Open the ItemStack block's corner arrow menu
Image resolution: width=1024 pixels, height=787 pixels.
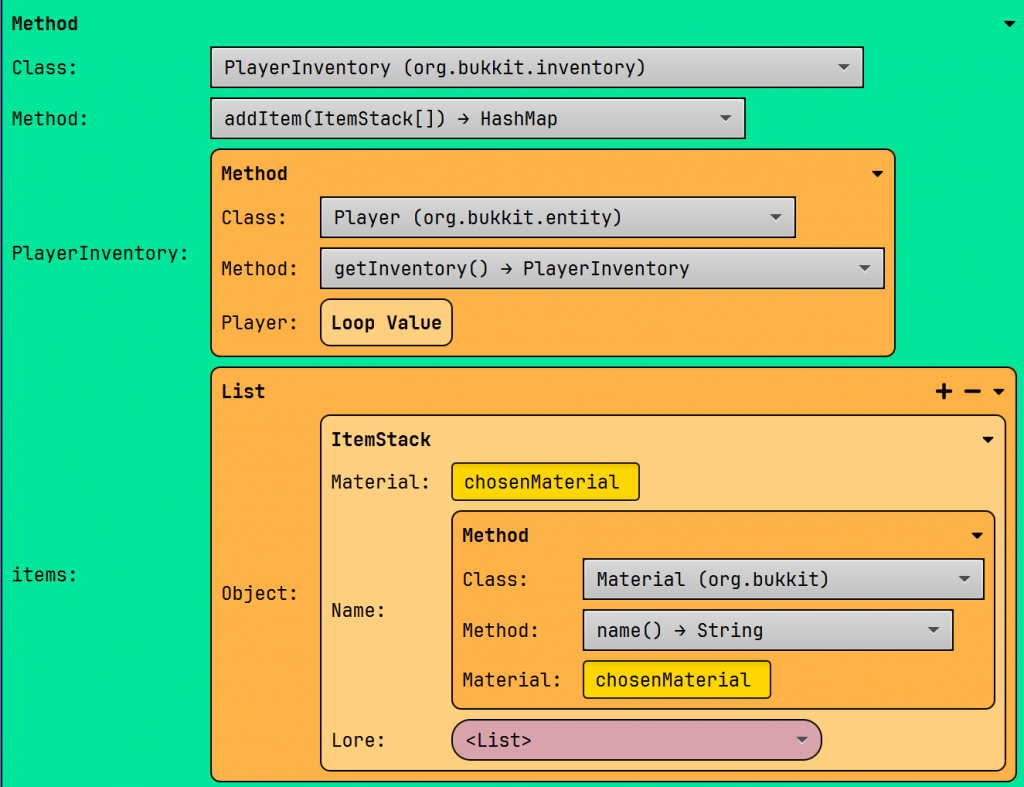click(x=988, y=440)
